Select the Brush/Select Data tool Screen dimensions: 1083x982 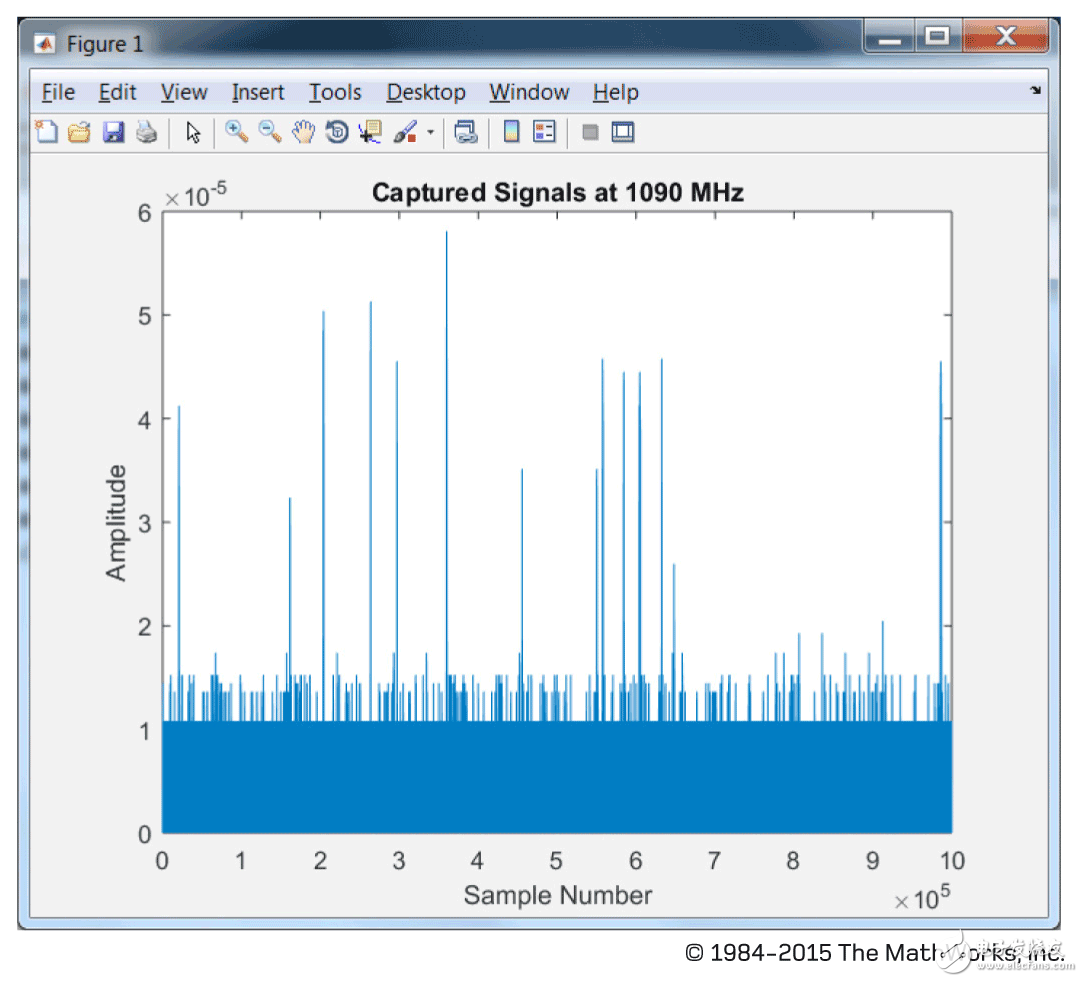click(405, 132)
